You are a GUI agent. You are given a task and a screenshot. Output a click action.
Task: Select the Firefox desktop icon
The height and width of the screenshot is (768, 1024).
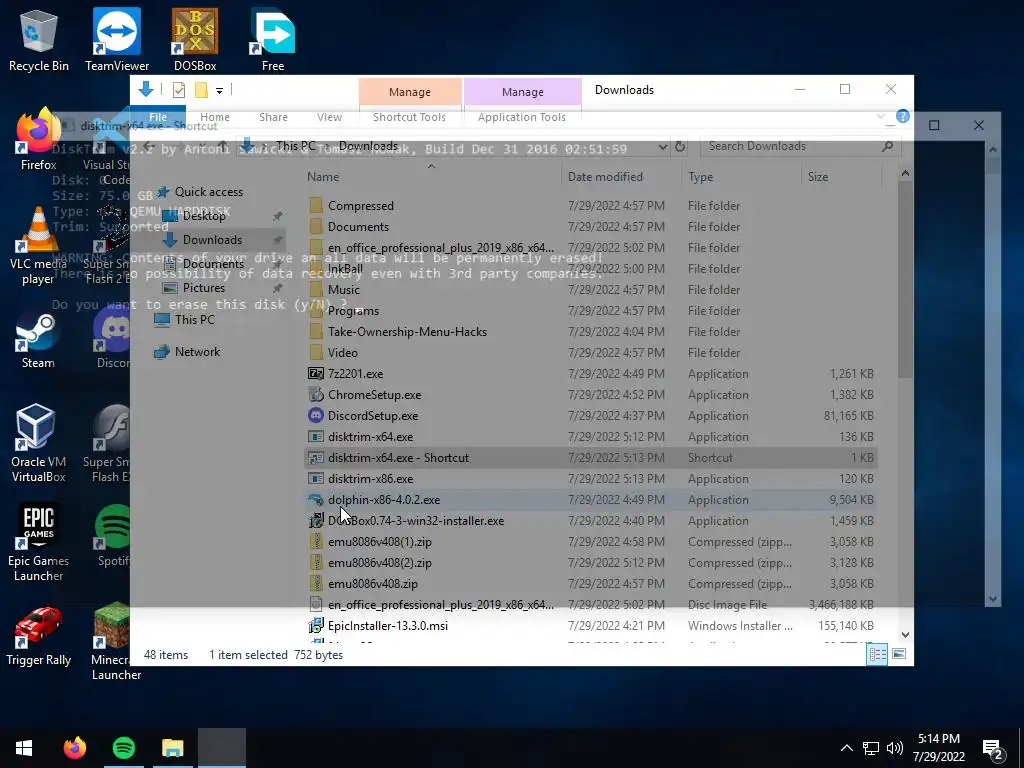(x=38, y=139)
